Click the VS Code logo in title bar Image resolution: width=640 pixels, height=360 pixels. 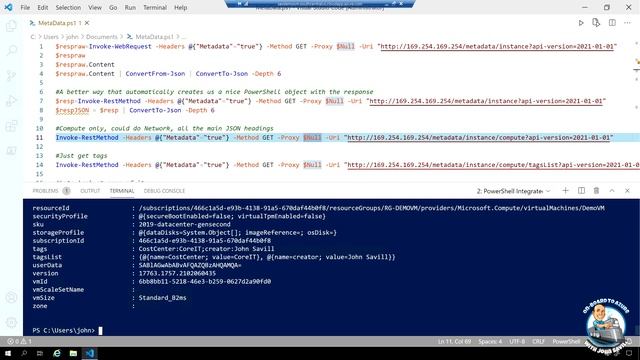tap(8, 7)
